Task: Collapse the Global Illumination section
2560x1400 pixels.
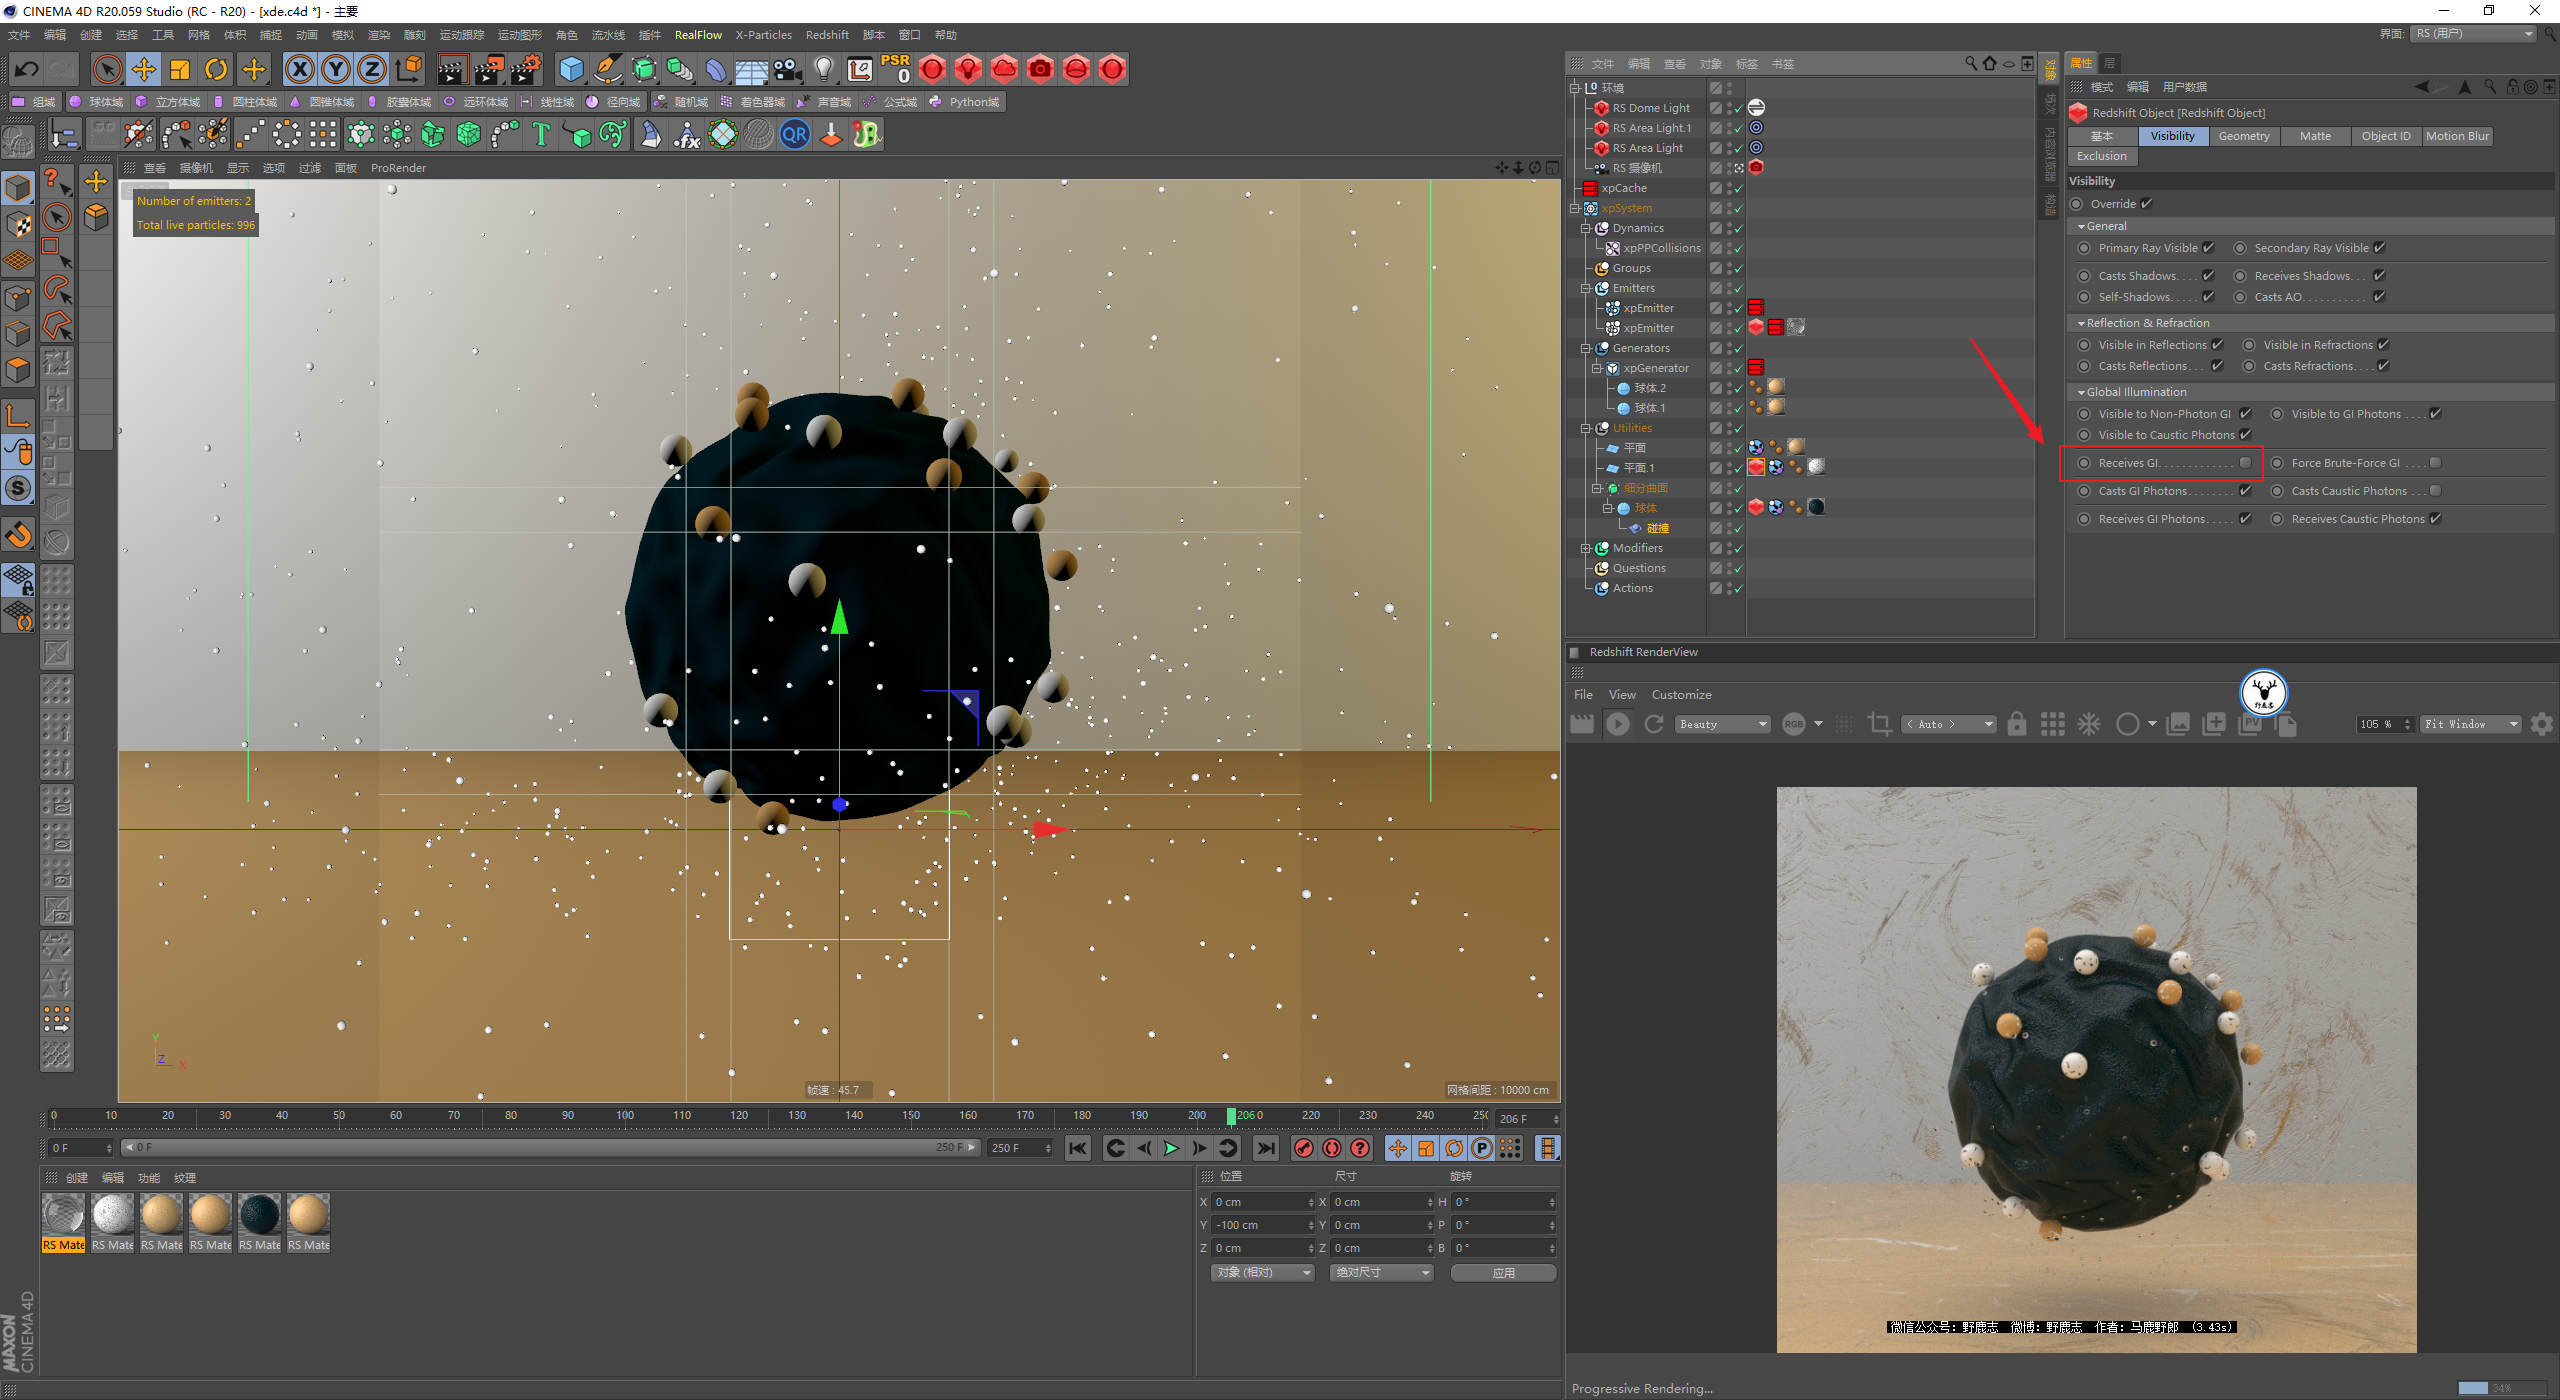Action: (x=2081, y=392)
